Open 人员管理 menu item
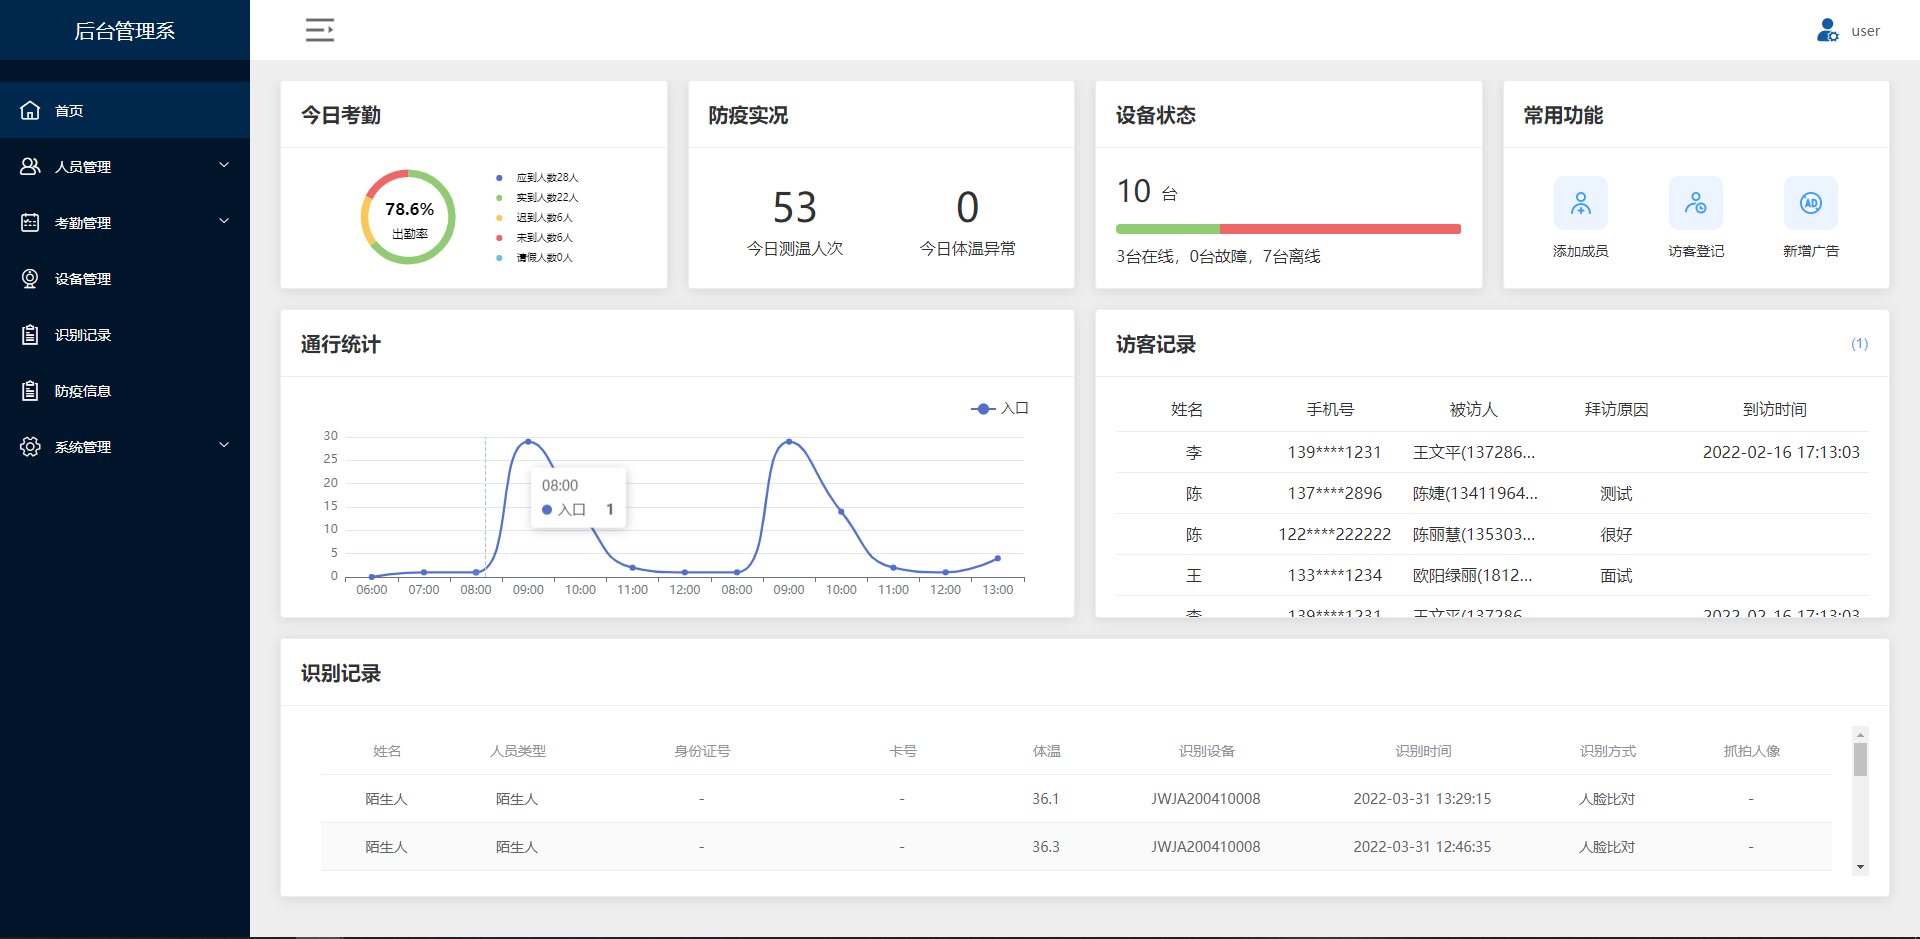This screenshot has width=1920, height=939. [125, 166]
